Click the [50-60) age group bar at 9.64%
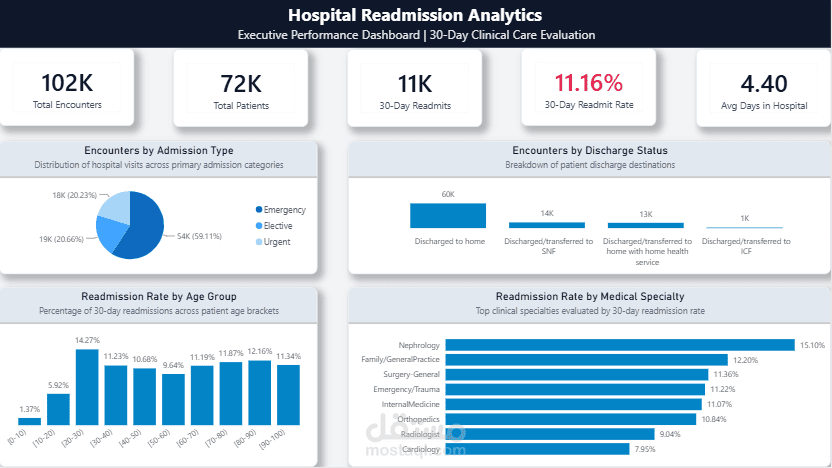 point(174,400)
